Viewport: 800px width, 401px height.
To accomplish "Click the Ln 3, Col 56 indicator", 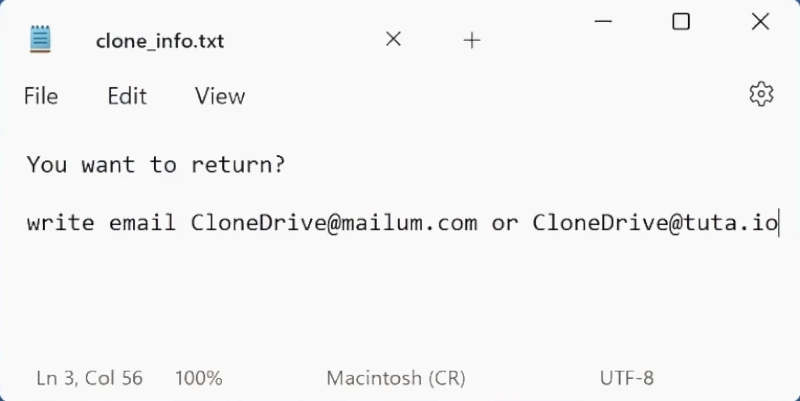I will (x=89, y=378).
